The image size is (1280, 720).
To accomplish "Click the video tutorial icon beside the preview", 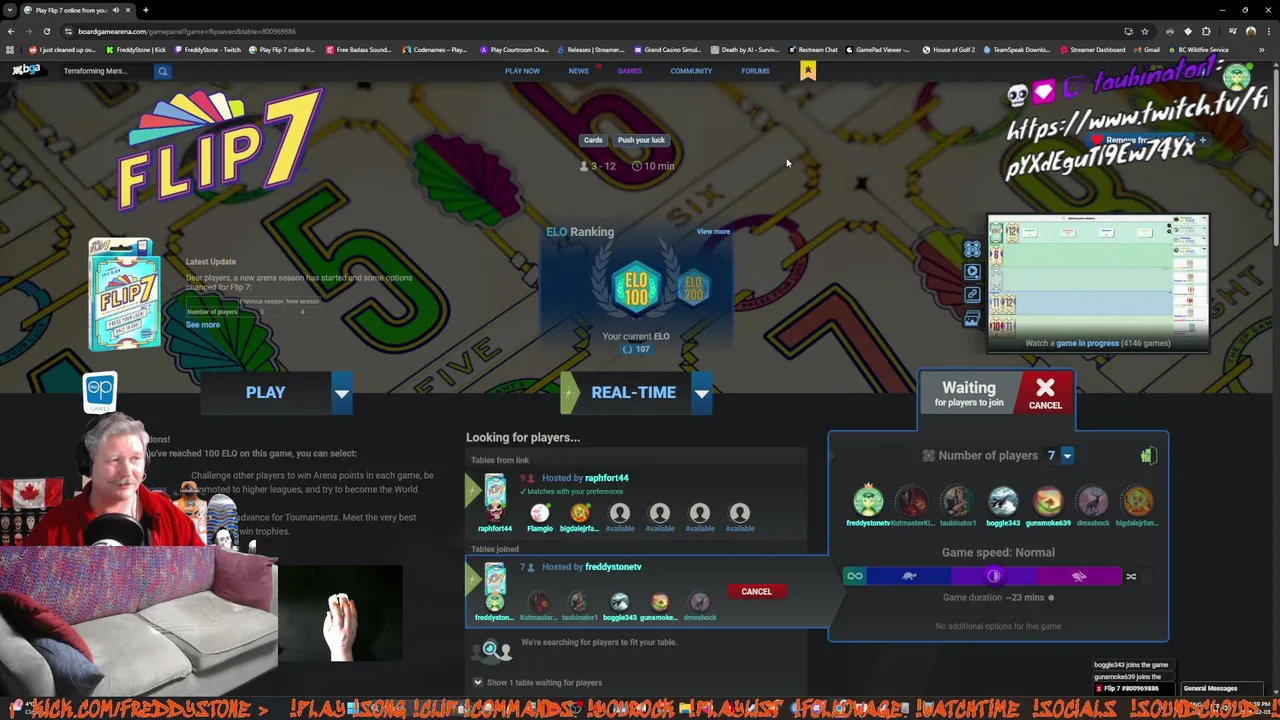I will click(972, 272).
